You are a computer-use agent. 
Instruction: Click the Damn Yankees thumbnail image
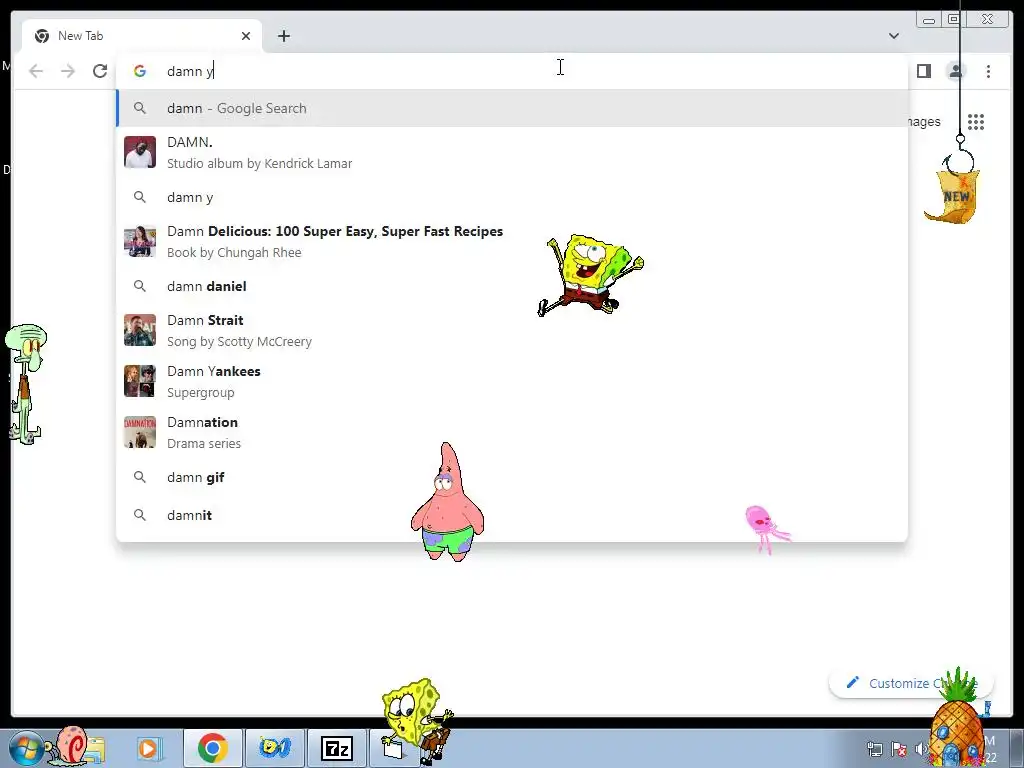(x=140, y=381)
